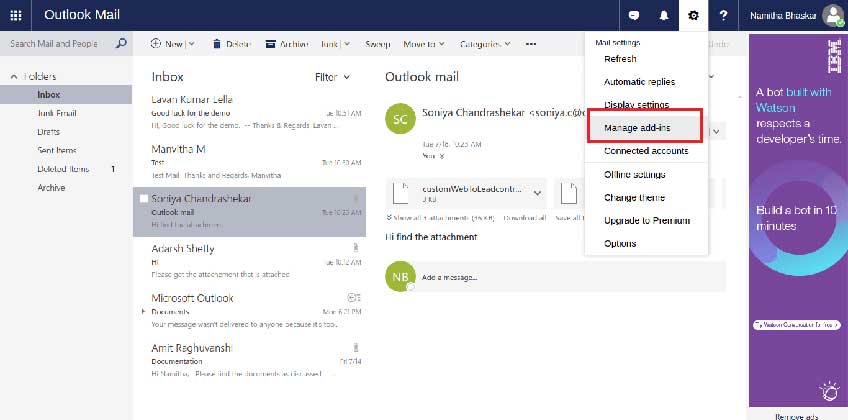Open the Categories dropdown
This screenshot has height=420, width=848.
coord(485,44)
